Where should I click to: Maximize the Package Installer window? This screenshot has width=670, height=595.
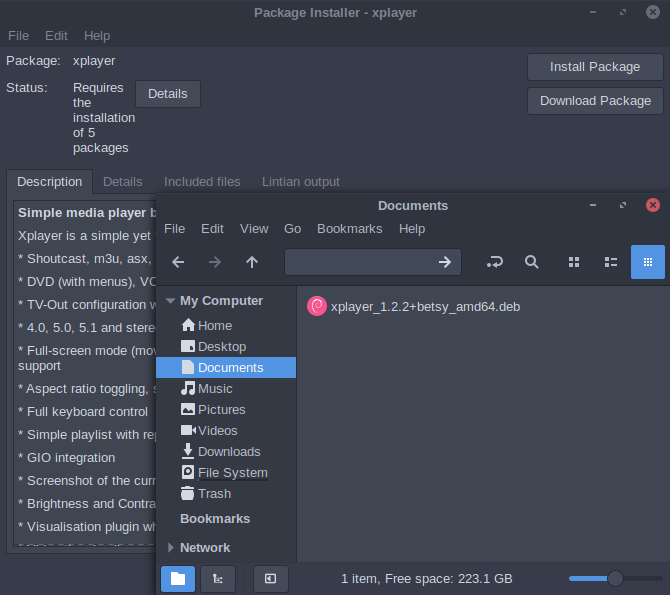[623, 12]
